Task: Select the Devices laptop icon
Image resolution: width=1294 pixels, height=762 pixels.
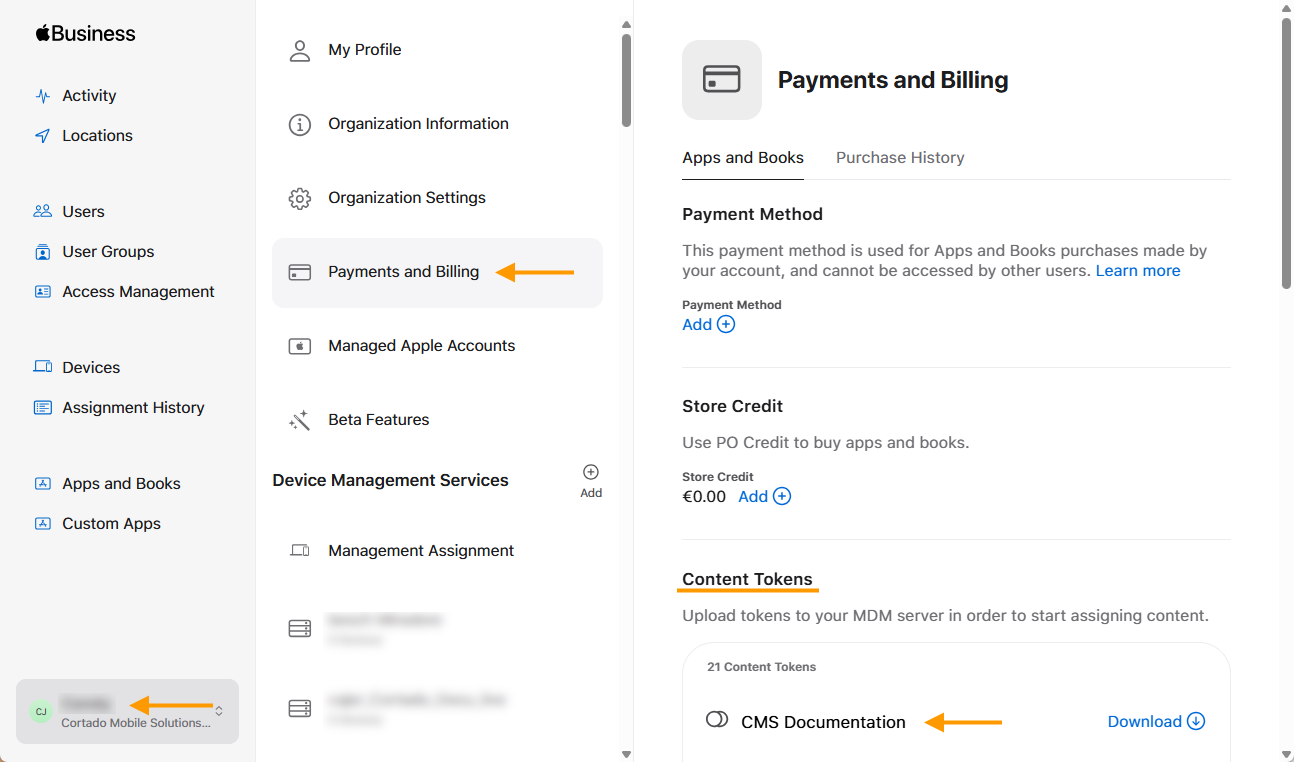Action: click(42, 367)
